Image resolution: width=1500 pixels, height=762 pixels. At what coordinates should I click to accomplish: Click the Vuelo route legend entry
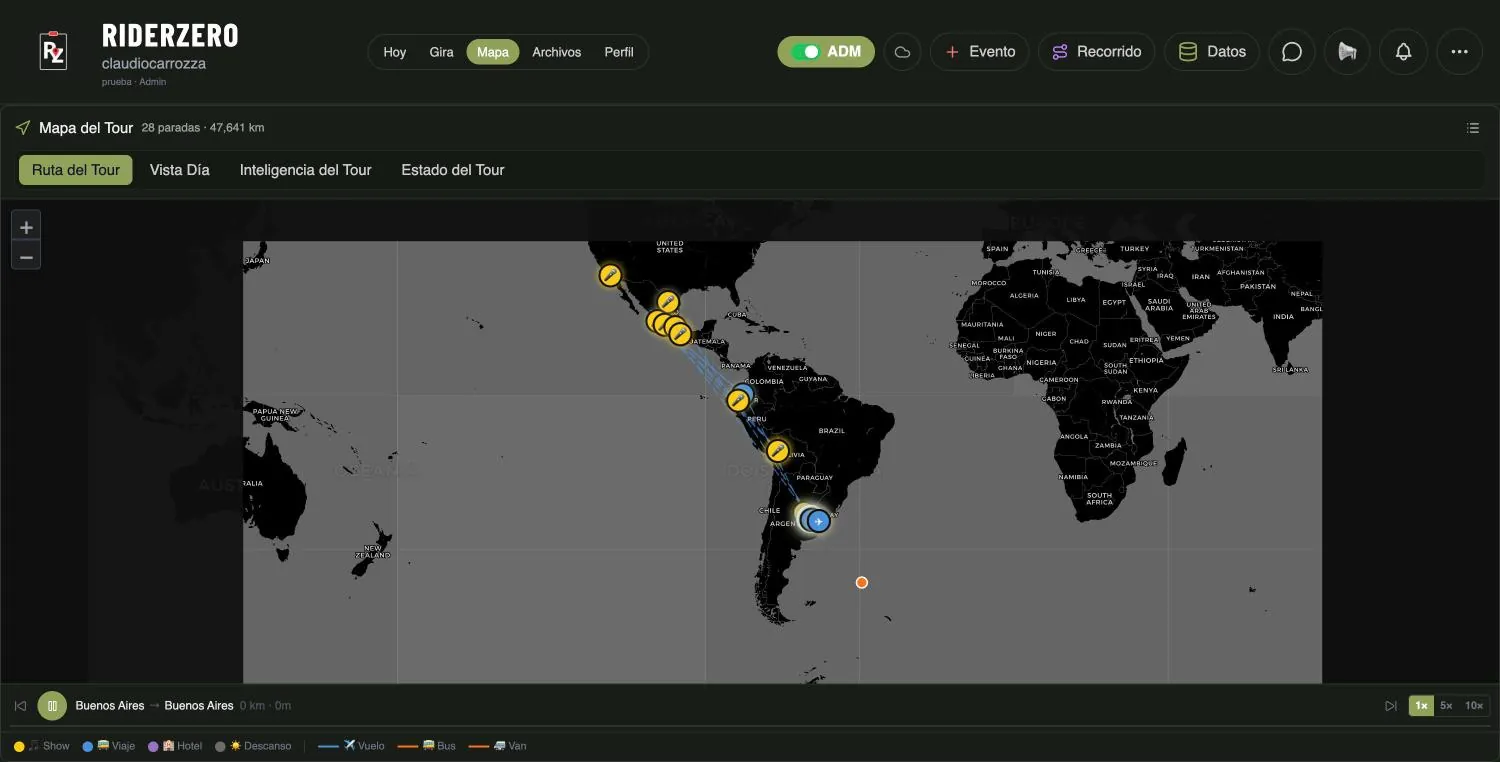(351, 746)
